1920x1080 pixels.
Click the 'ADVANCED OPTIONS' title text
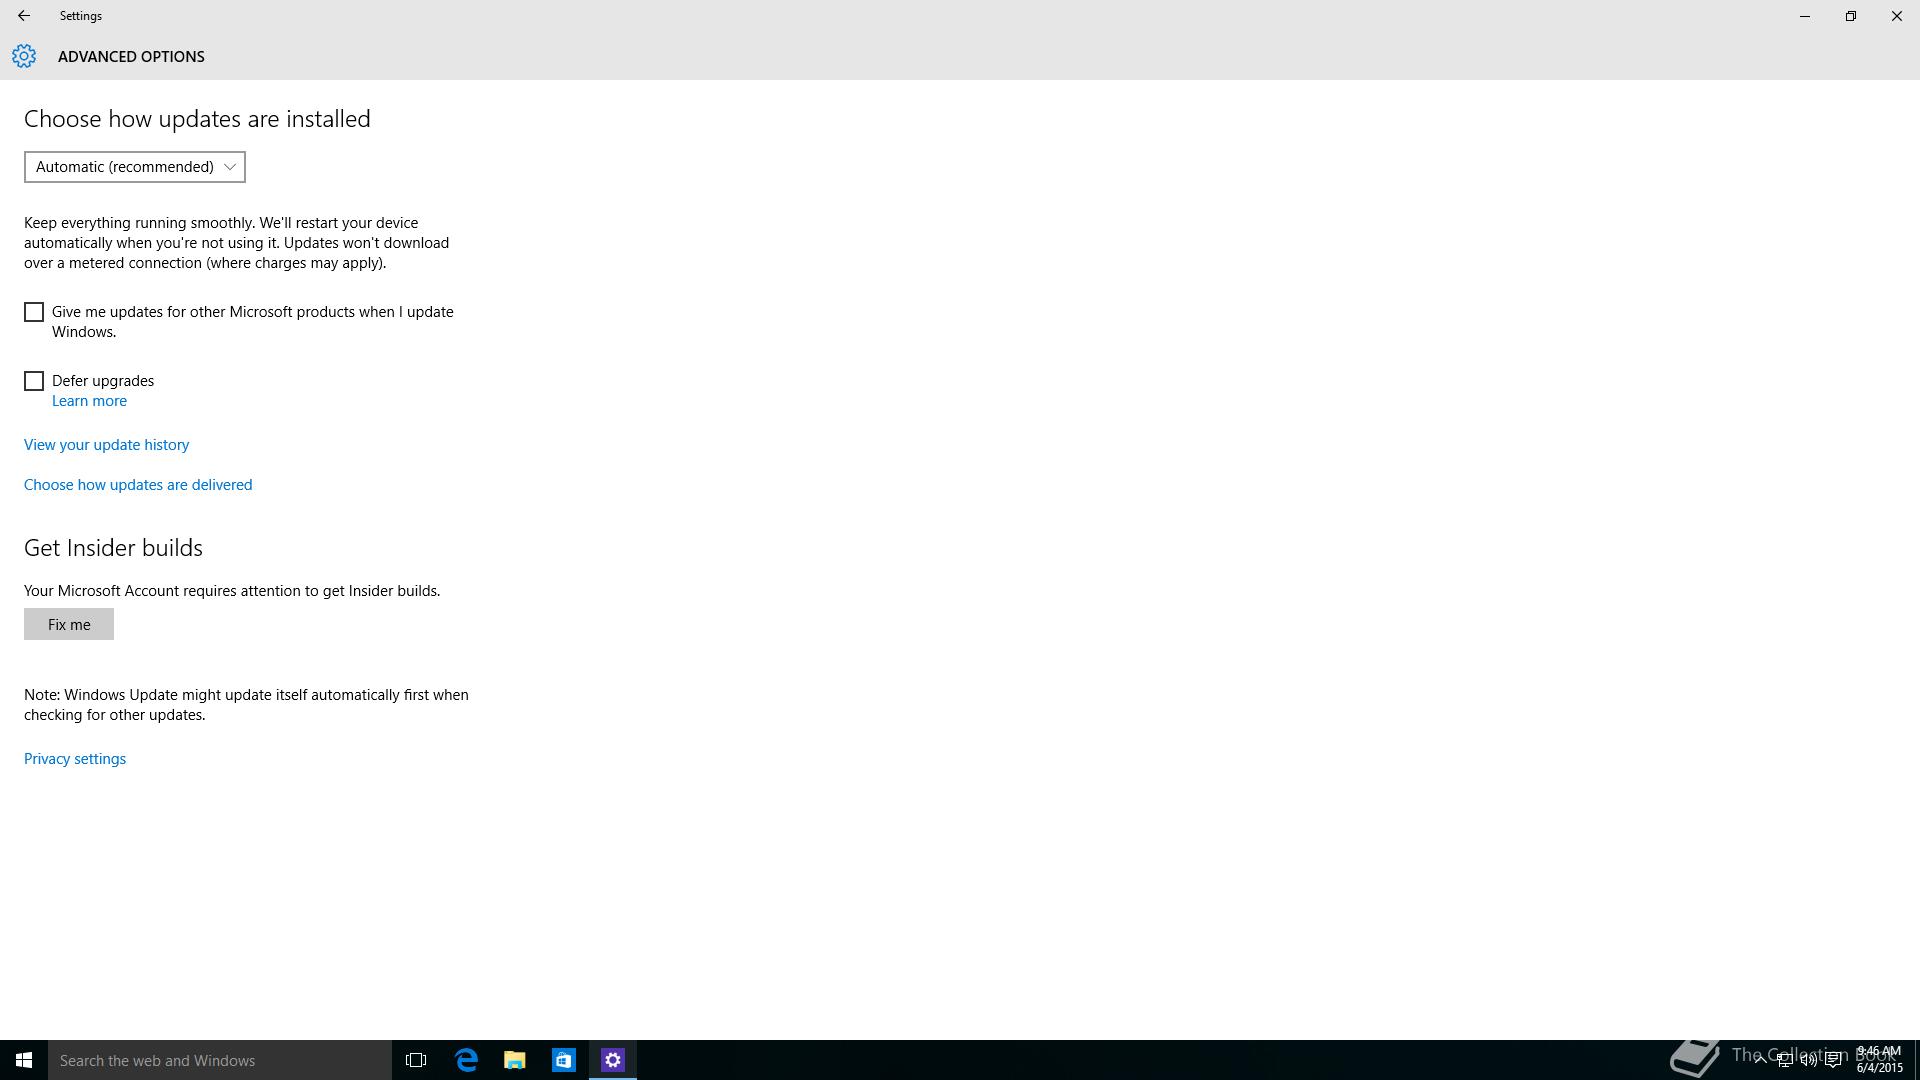point(131,57)
